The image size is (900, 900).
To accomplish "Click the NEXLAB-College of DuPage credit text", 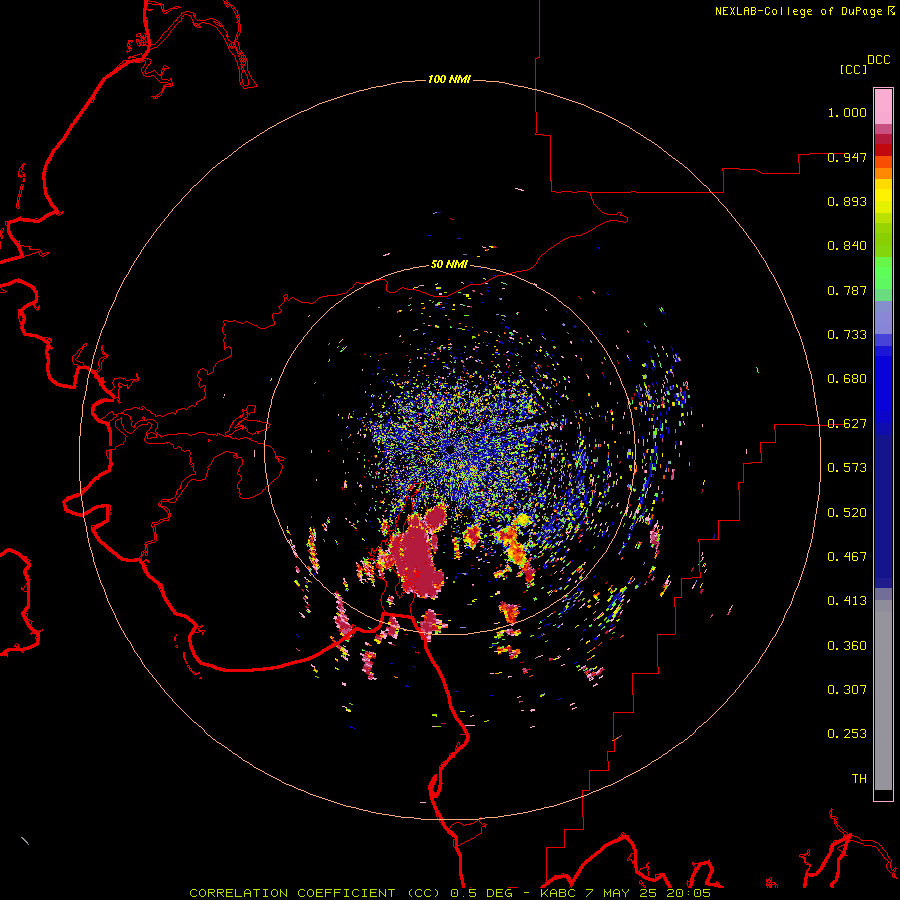I will point(798,11).
